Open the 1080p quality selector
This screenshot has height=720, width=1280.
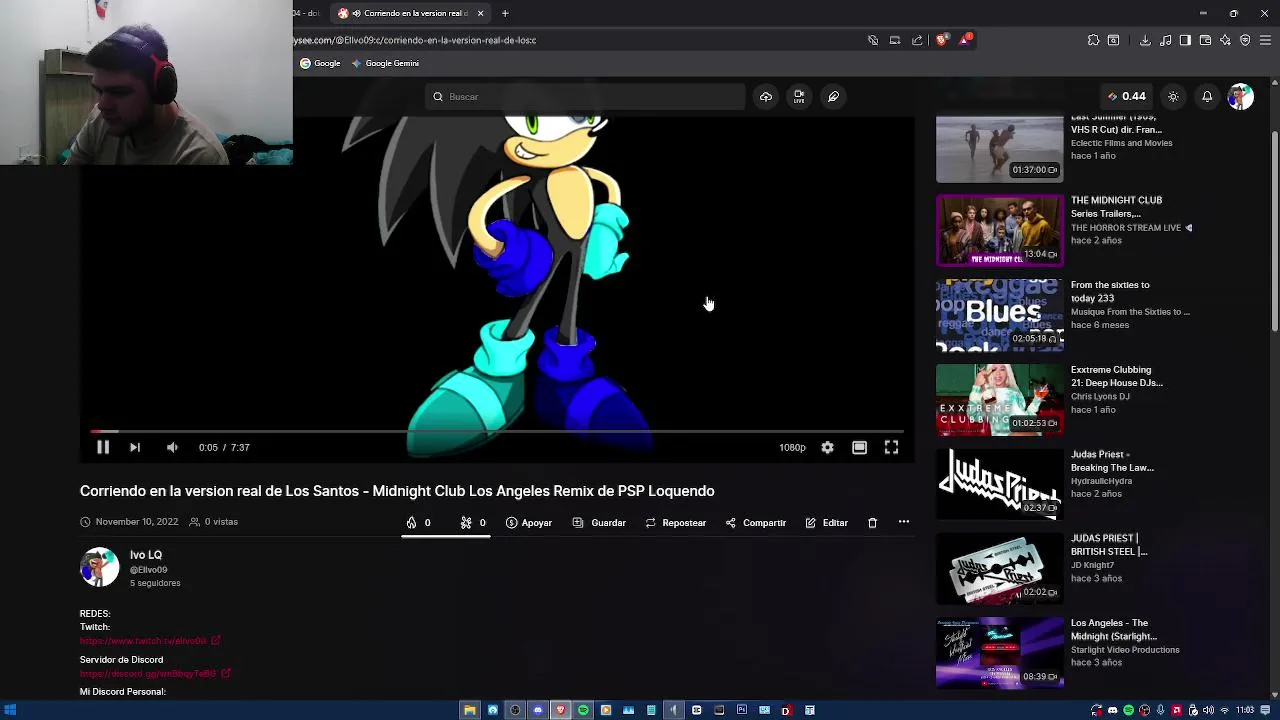792,447
